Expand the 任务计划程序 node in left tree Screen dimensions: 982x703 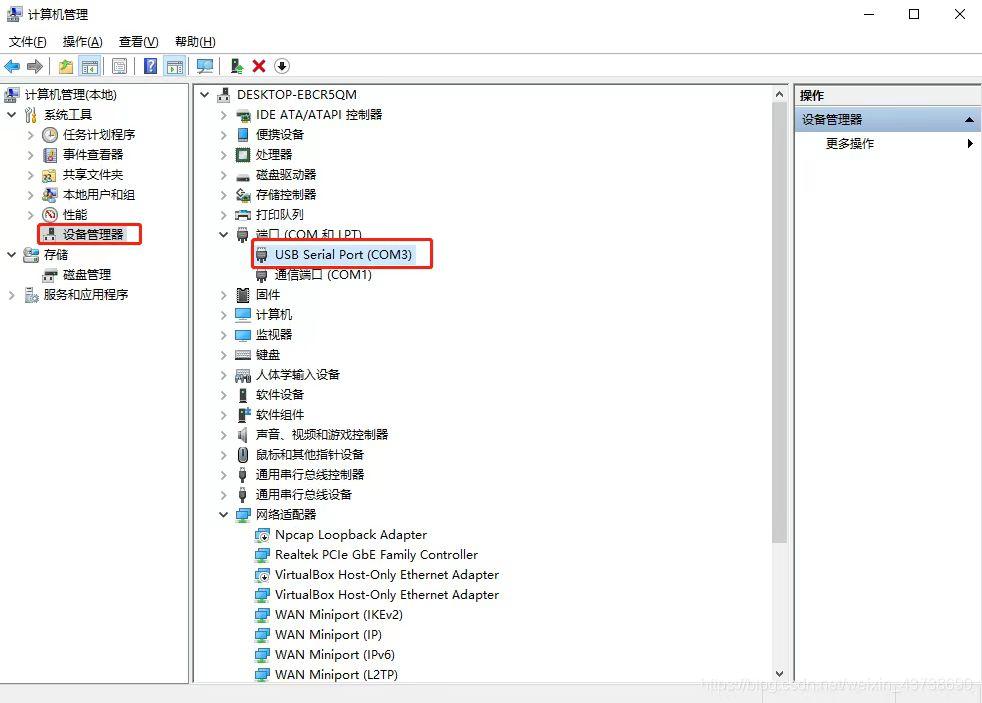click(x=31, y=135)
